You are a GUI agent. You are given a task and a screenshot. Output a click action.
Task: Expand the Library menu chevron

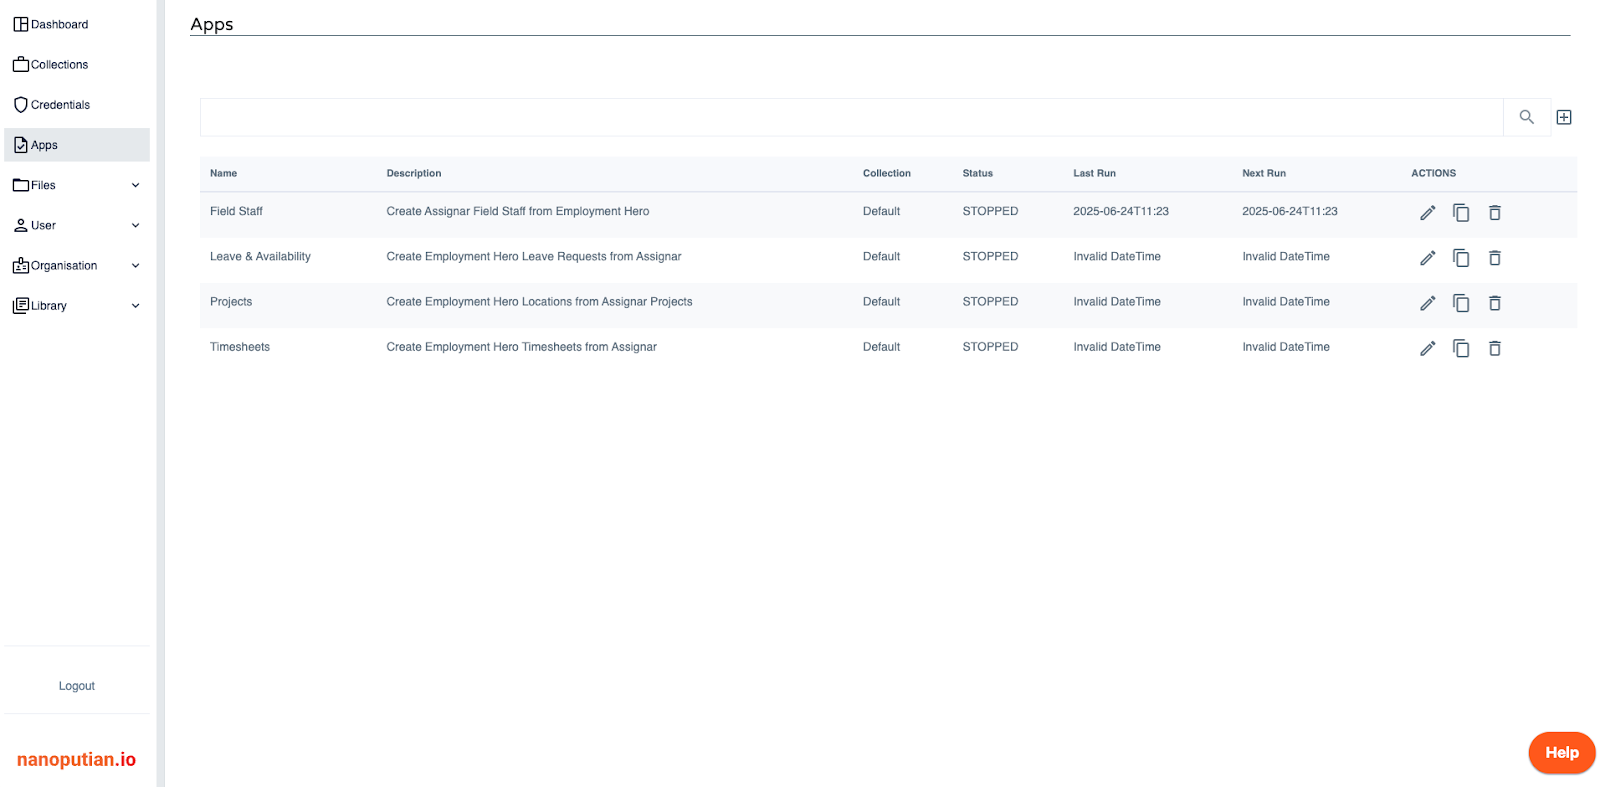pyautogui.click(x=135, y=305)
